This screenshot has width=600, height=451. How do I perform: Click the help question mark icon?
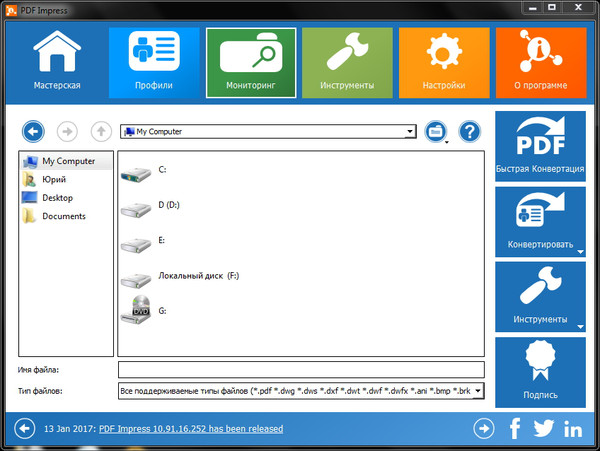(x=469, y=131)
